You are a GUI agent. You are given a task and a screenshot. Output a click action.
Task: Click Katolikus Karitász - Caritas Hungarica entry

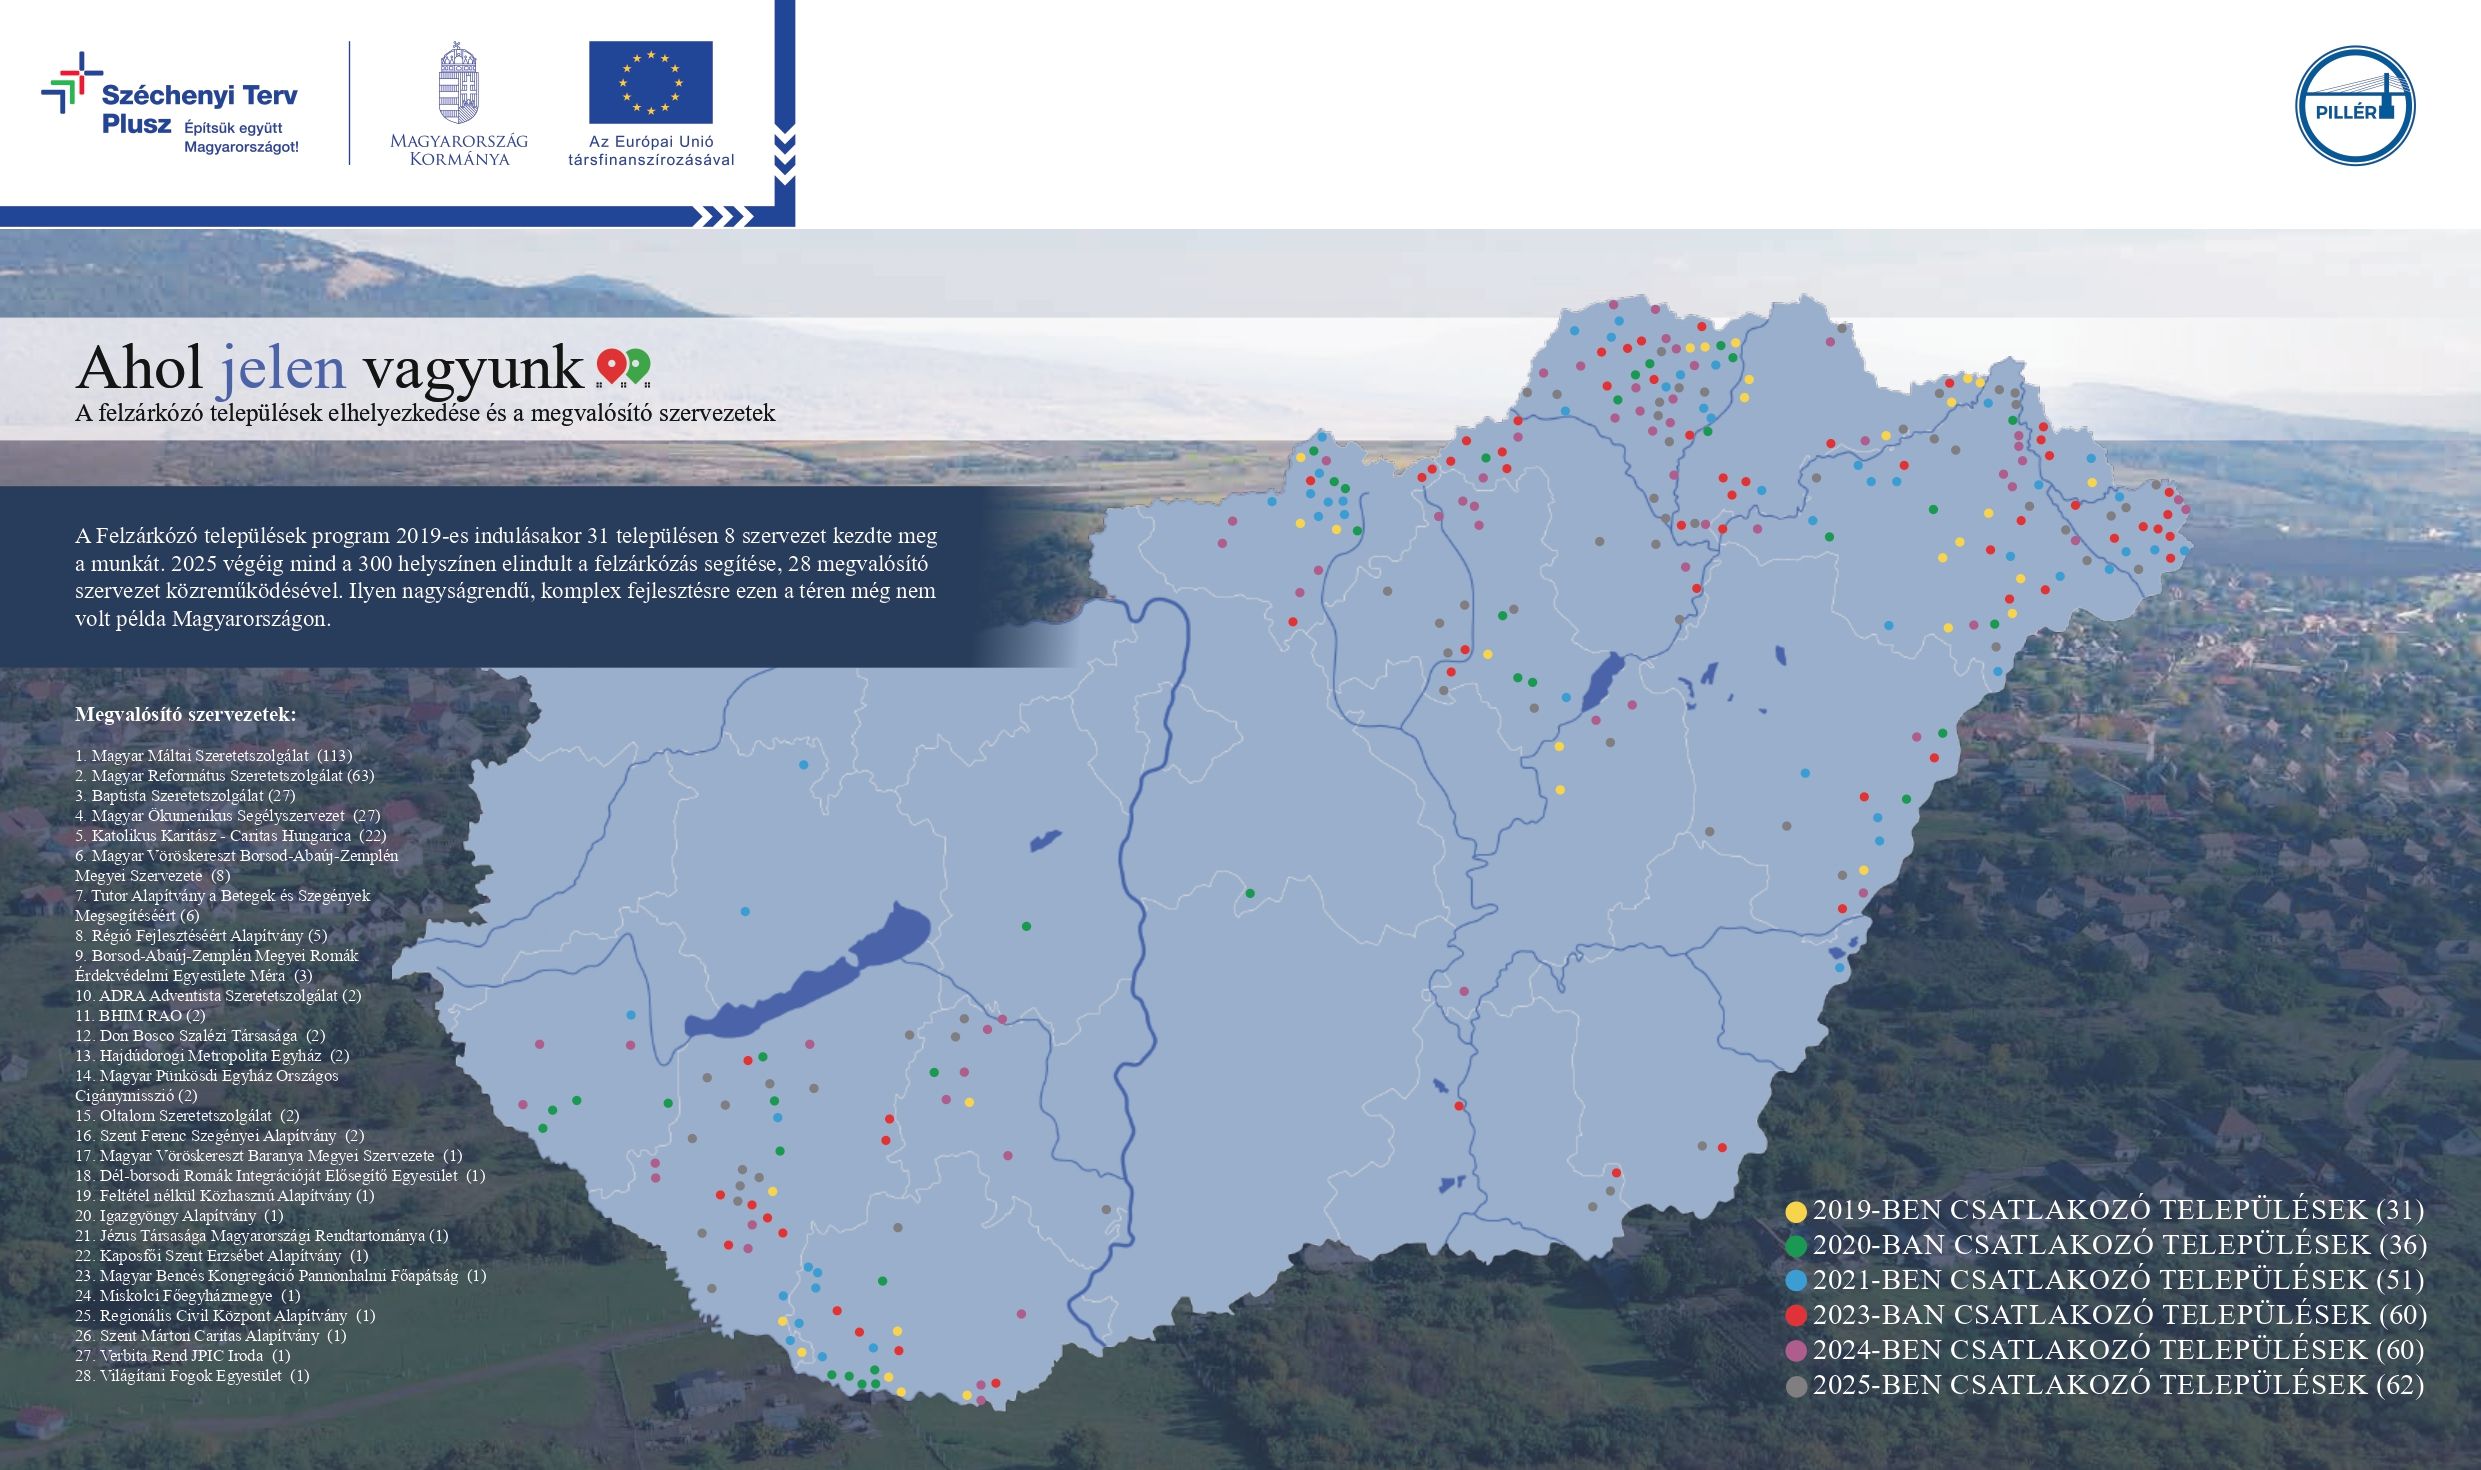(230, 836)
